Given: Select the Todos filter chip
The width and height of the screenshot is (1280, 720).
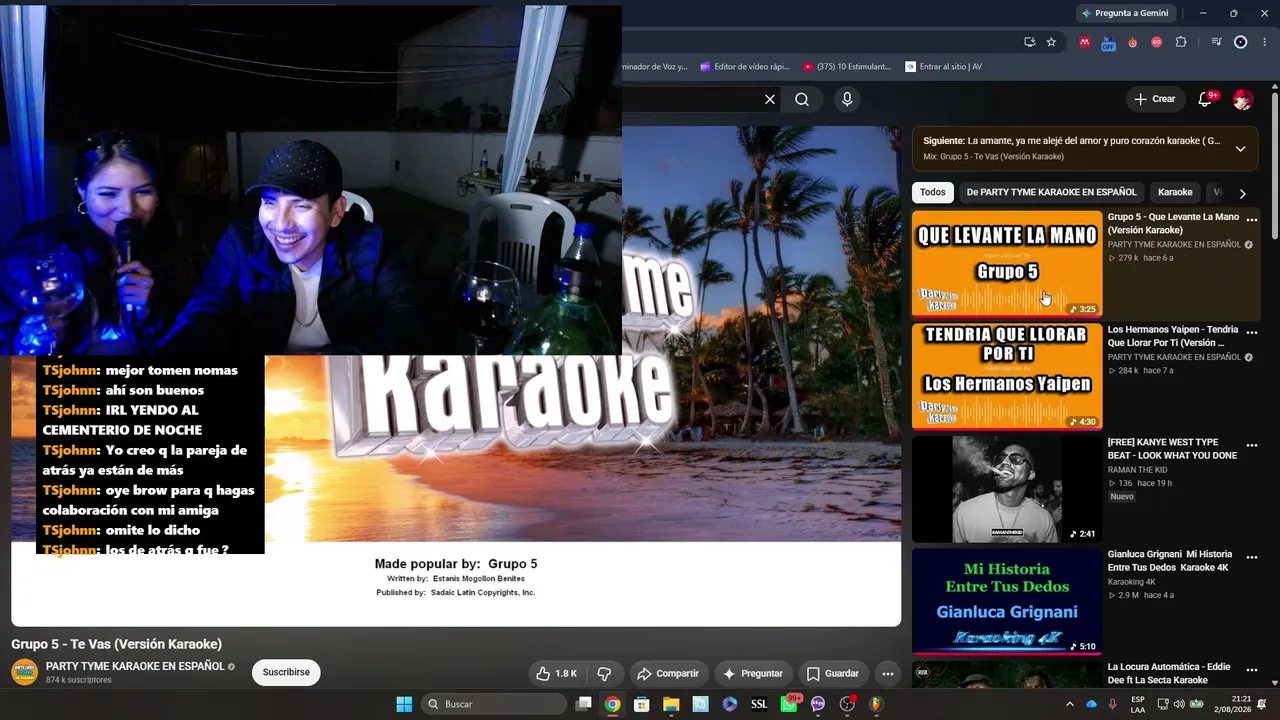Looking at the screenshot, I should (x=933, y=192).
